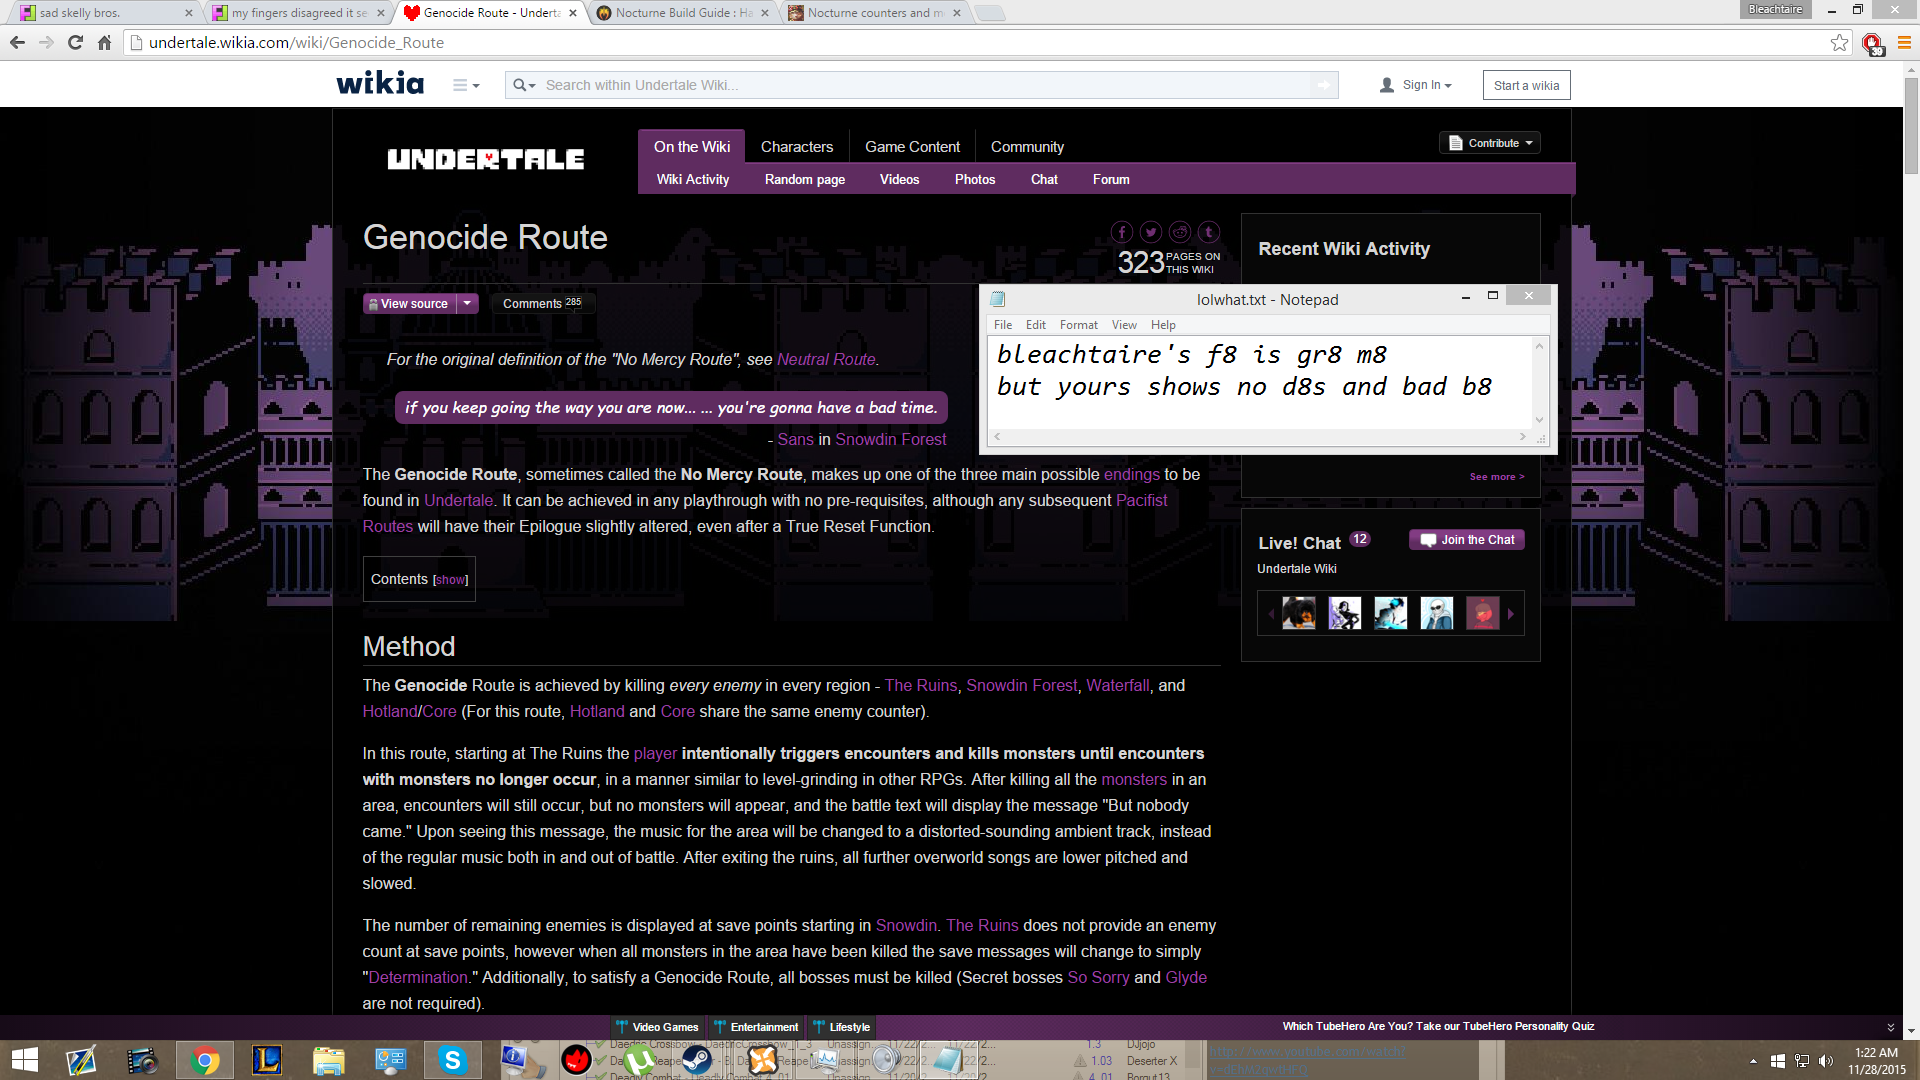Open Steam from the taskbar

point(697,1059)
